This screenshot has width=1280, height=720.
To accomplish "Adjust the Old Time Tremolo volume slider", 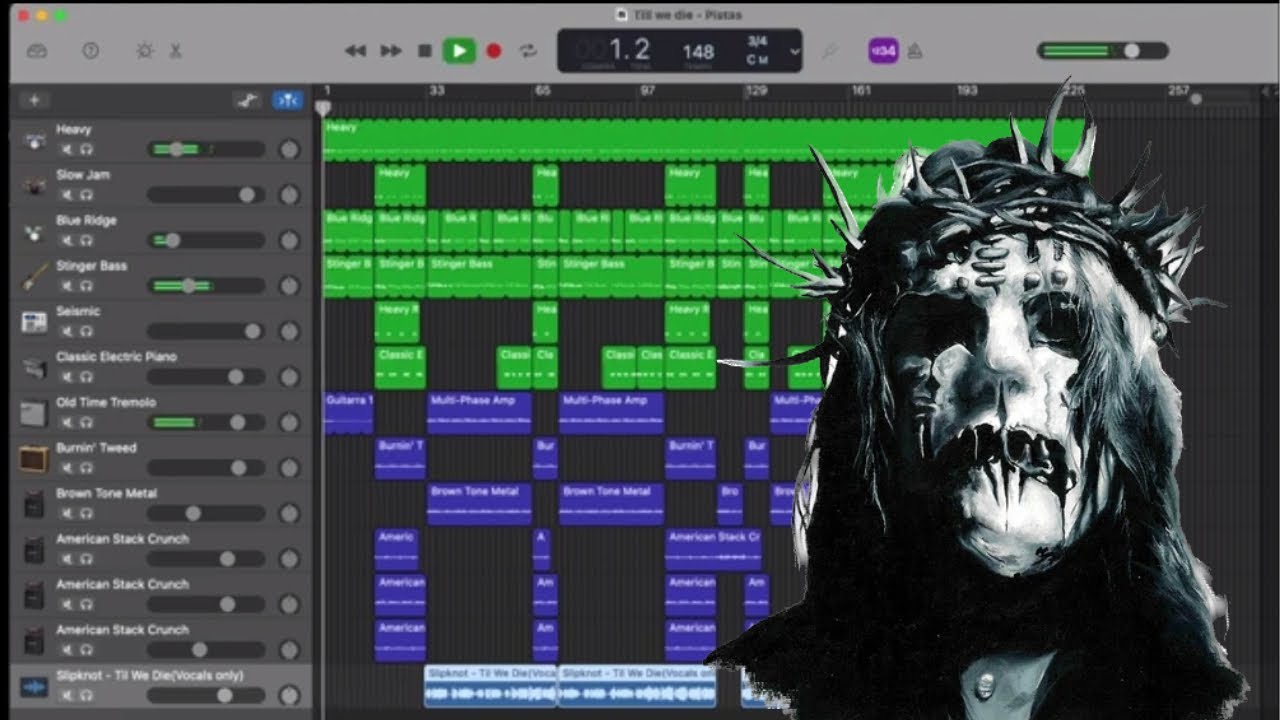I will (206, 422).
